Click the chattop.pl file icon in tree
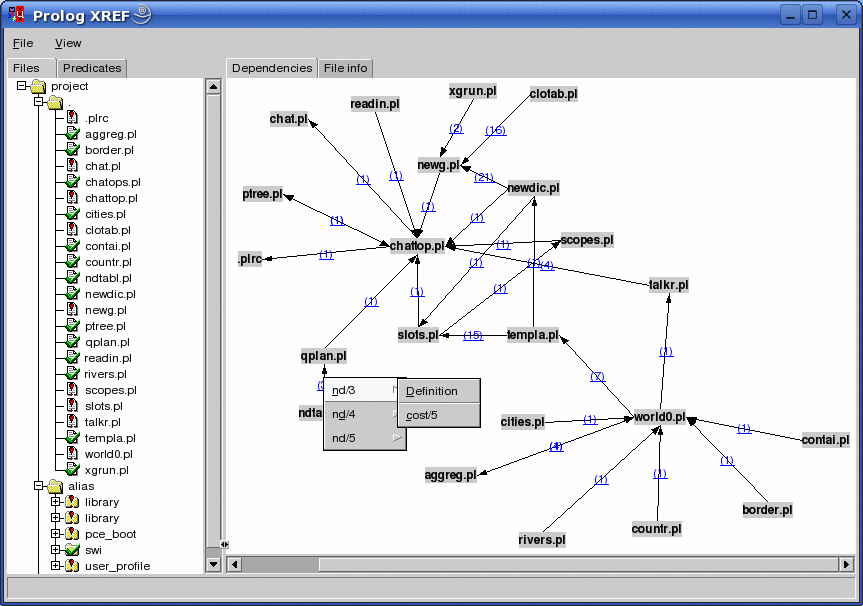 [72, 198]
